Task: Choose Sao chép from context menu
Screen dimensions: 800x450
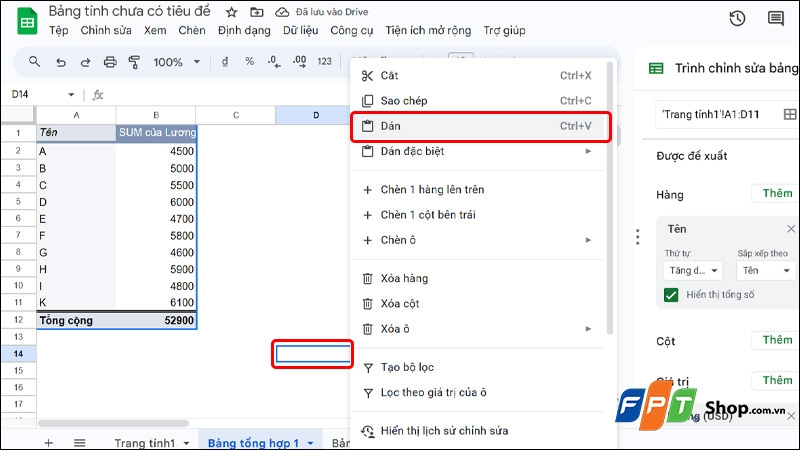Action: click(x=478, y=101)
